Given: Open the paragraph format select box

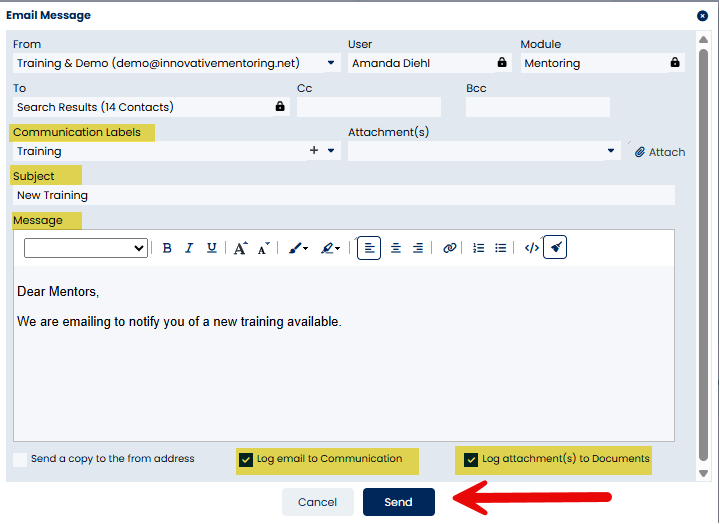Looking at the screenshot, I should tap(86, 248).
